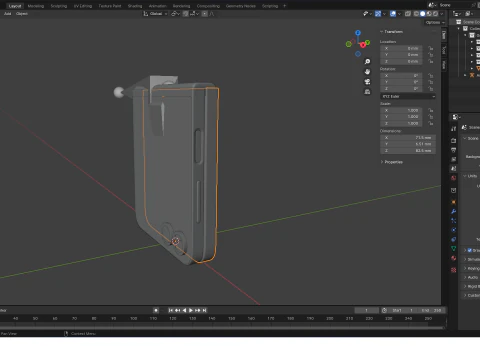Click the blue Z axis gizmo ball
This screenshot has height=360, width=480.
click(358, 33)
